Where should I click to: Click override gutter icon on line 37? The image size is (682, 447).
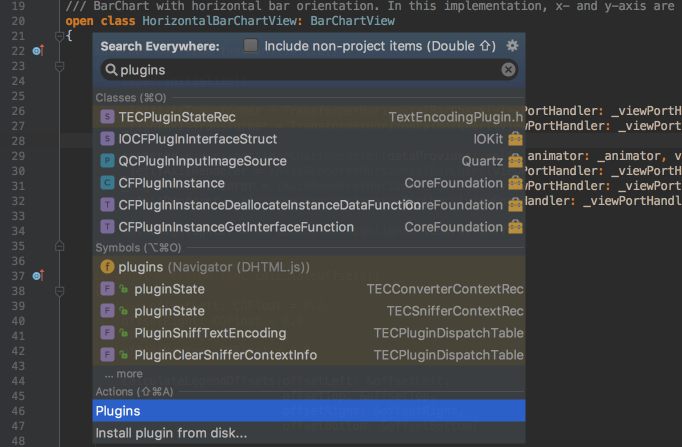(38, 276)
